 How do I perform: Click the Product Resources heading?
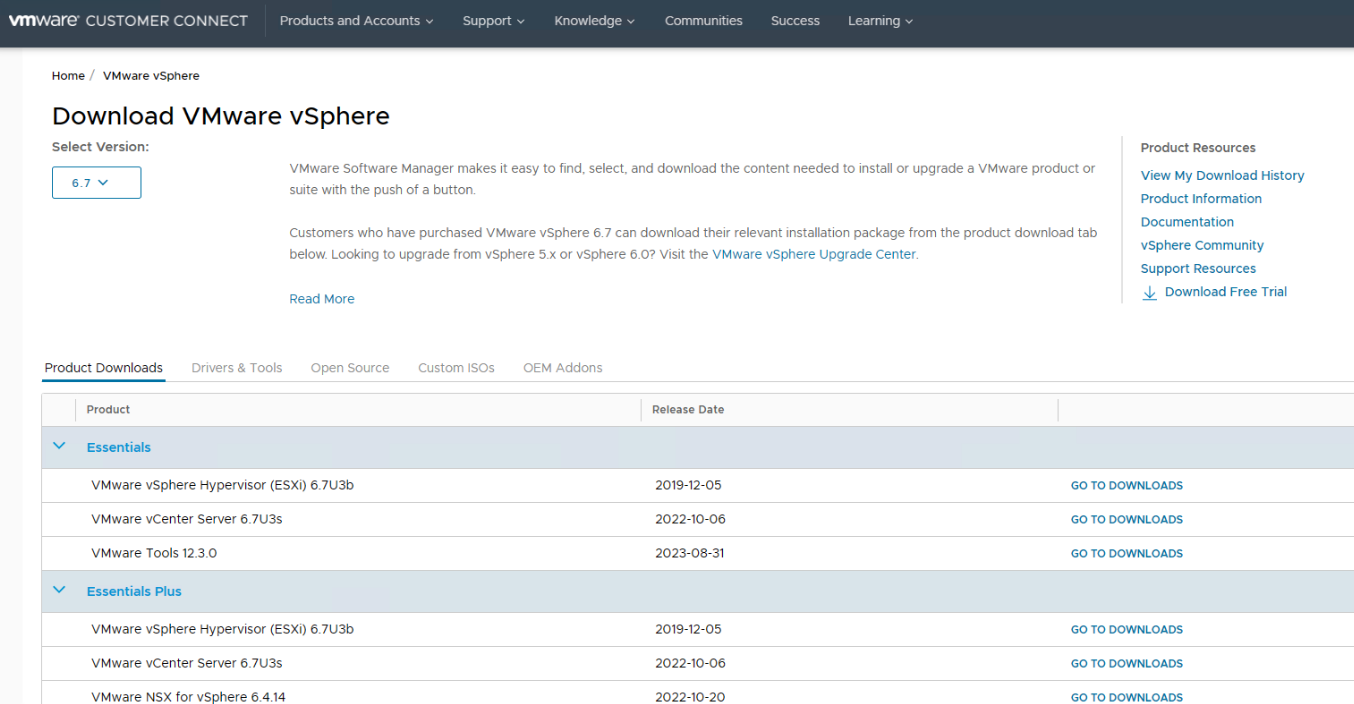pos(1198,148)
